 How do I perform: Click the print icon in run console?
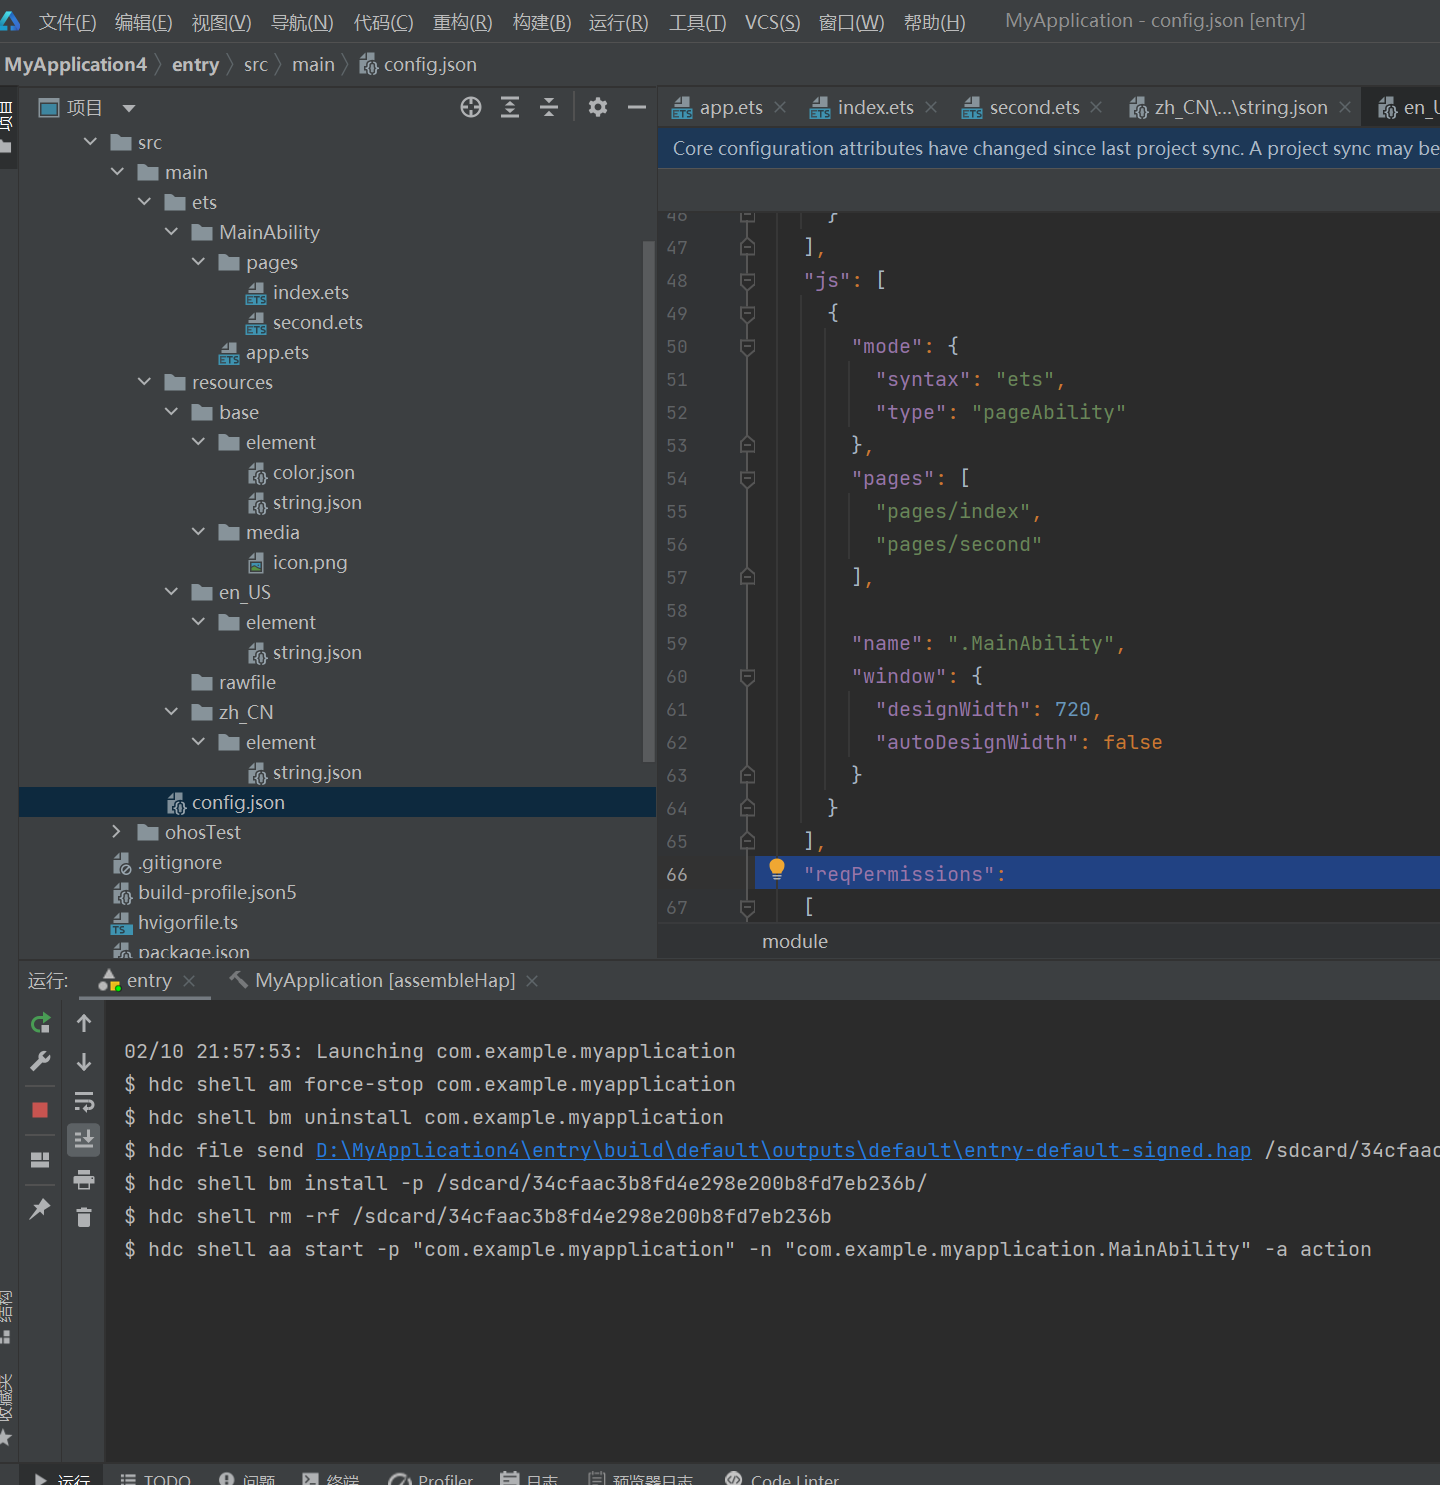click(x=84, y=1180)
